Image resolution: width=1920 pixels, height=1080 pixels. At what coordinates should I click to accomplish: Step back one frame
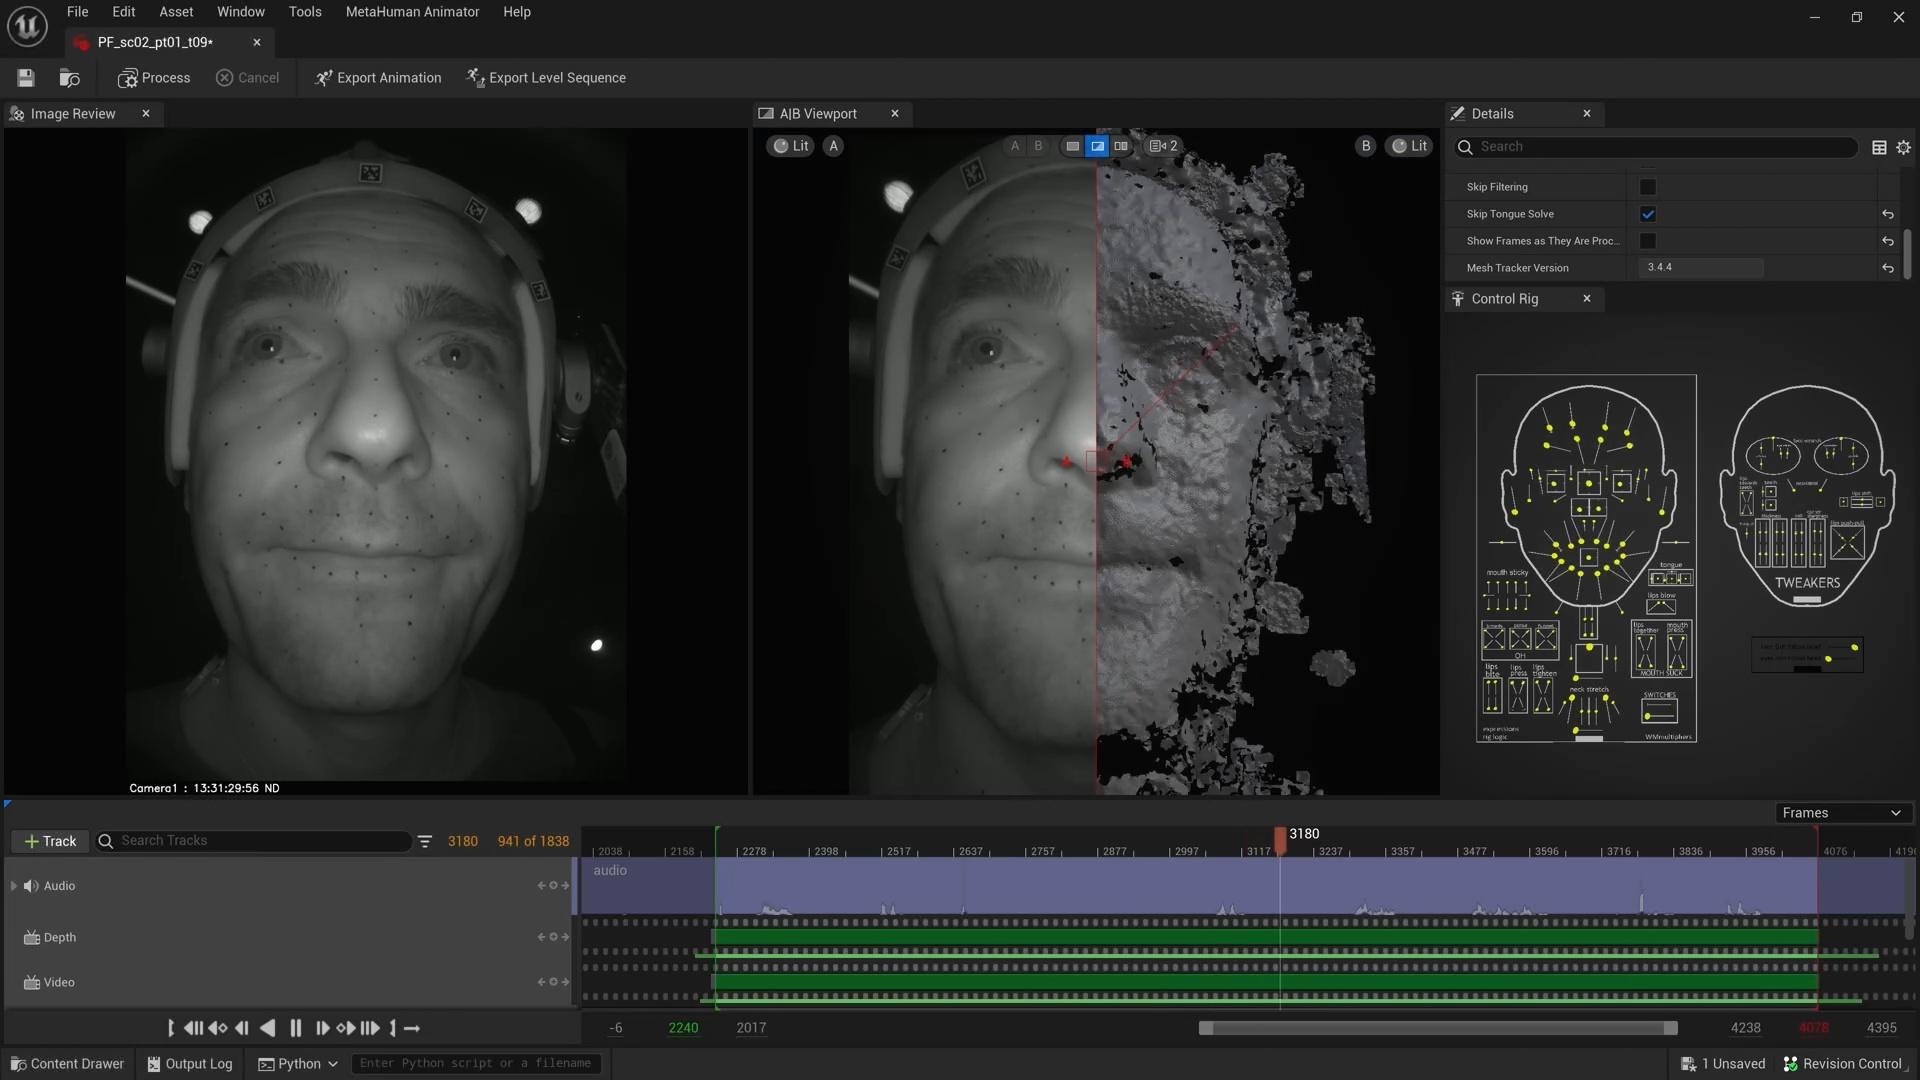click(241, 1028)
